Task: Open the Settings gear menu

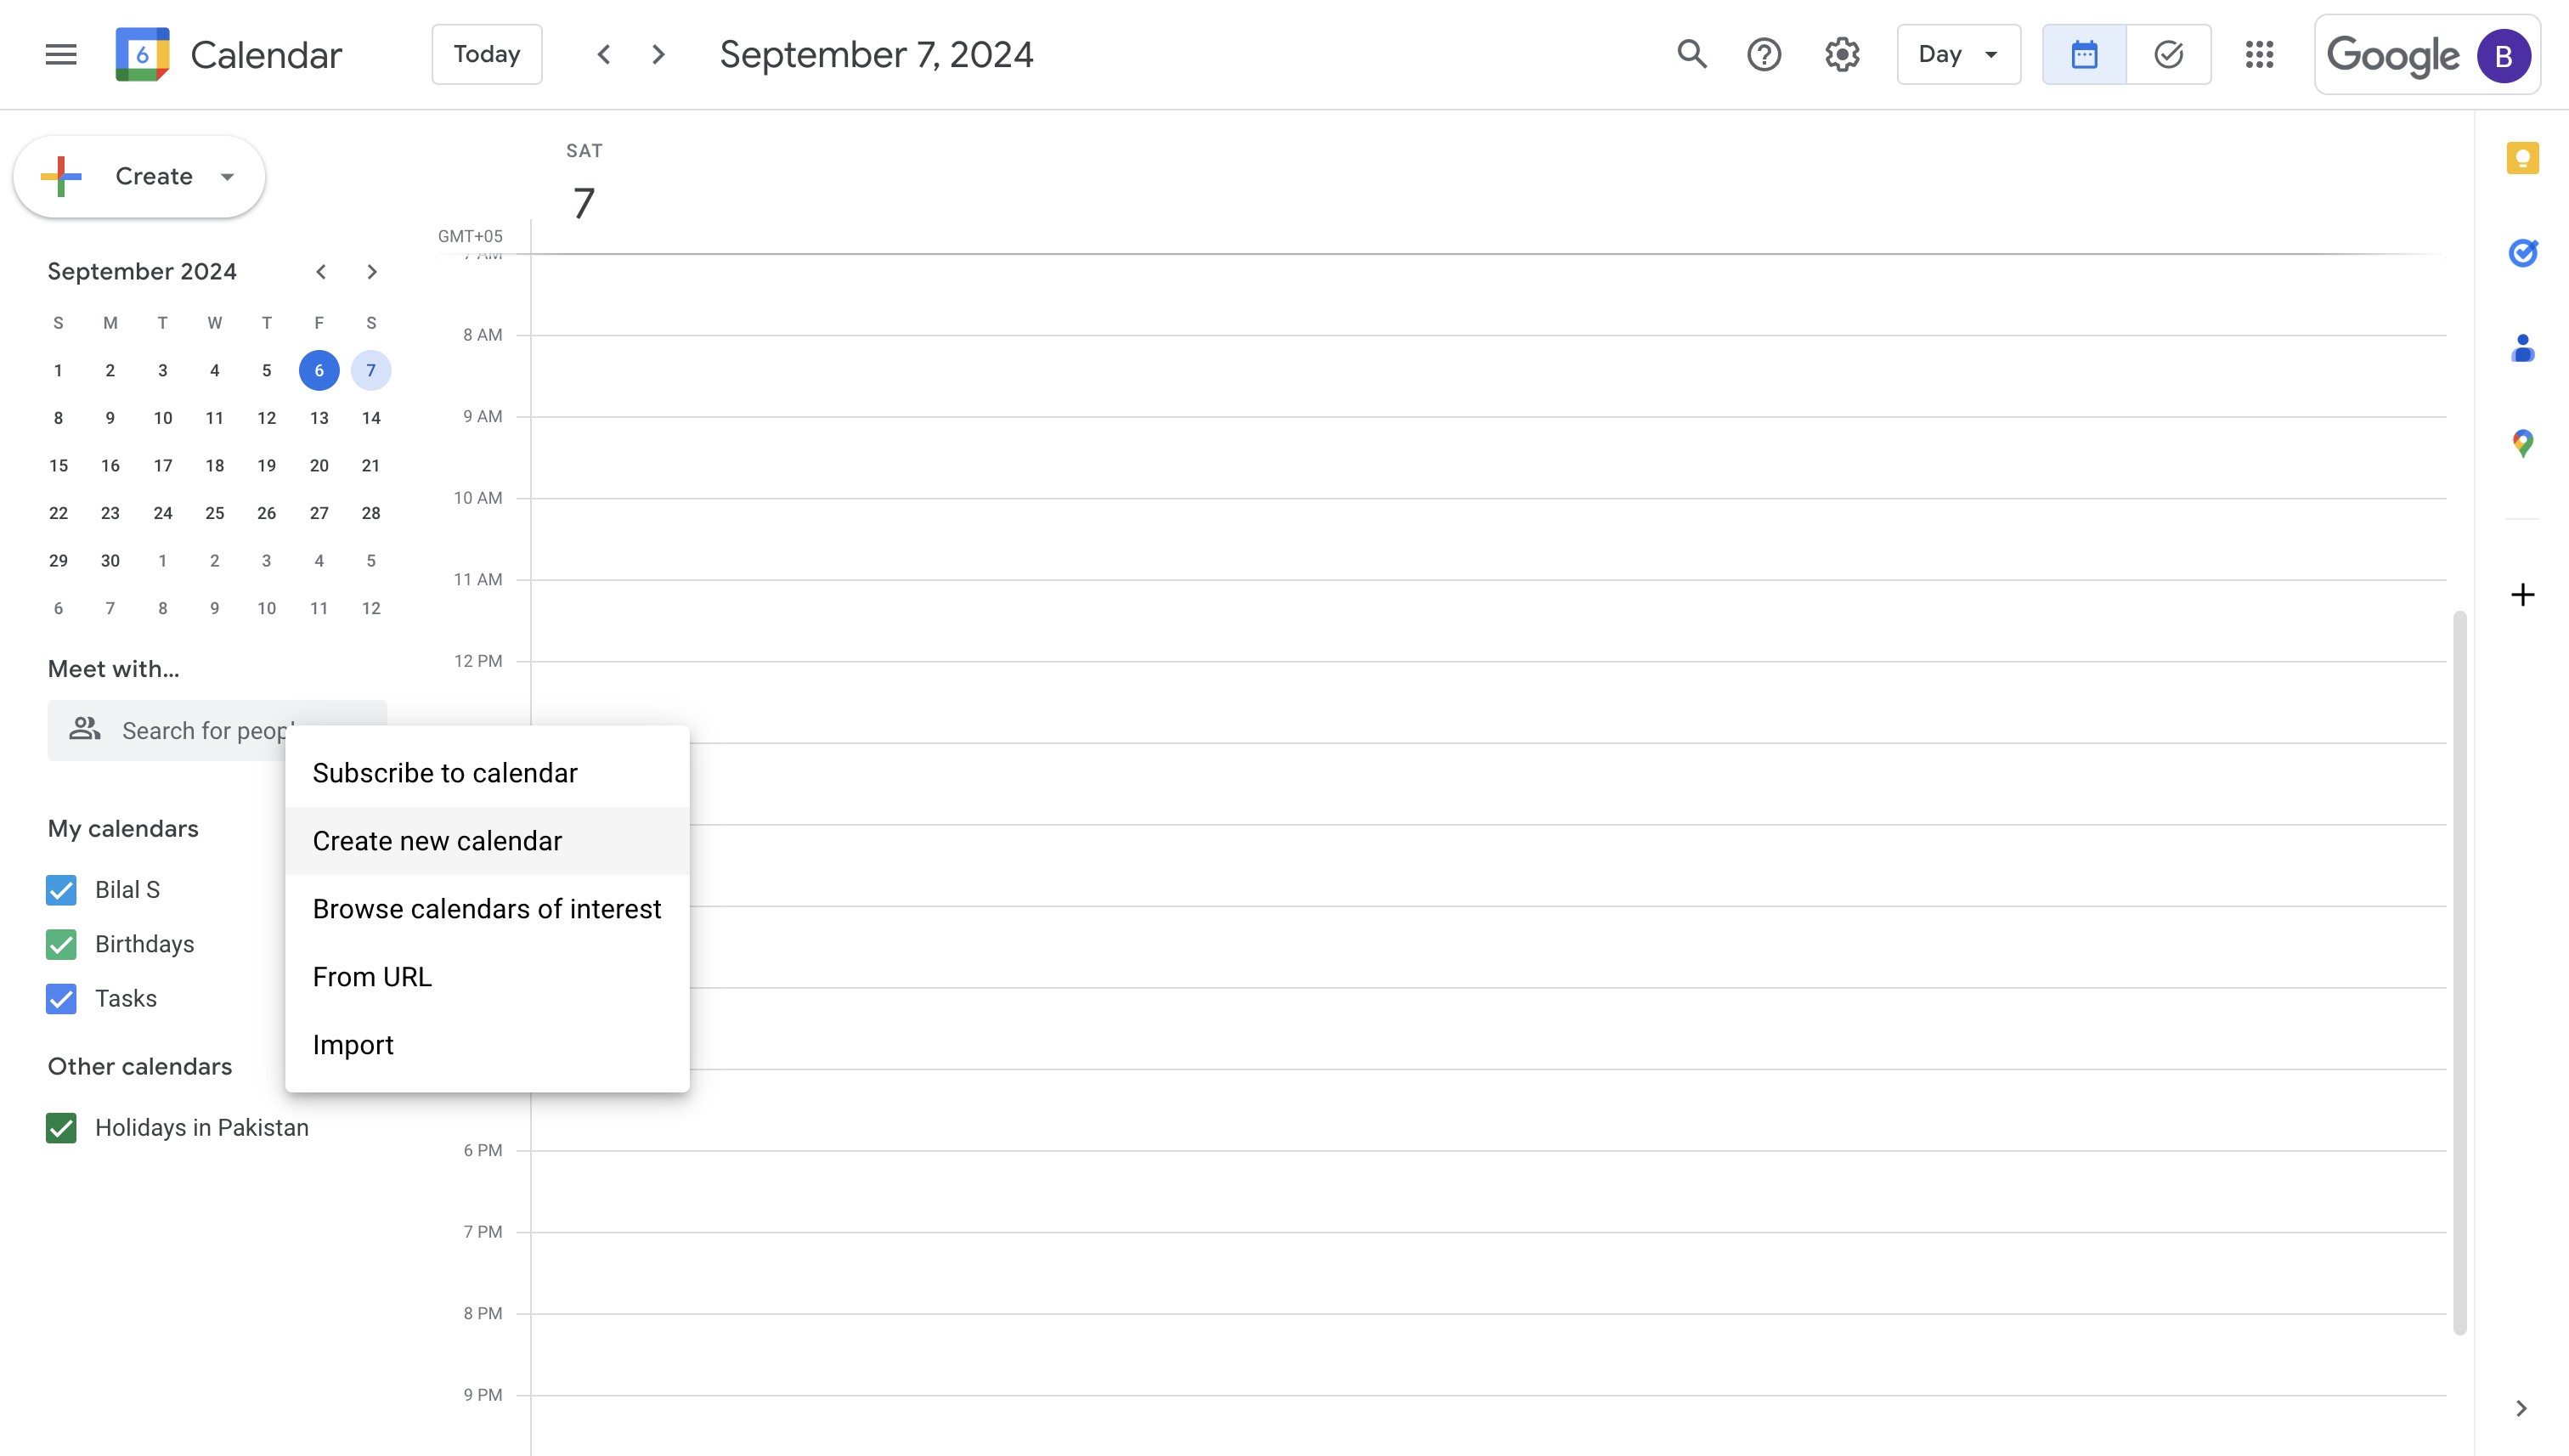Action: coord(1842,54)
